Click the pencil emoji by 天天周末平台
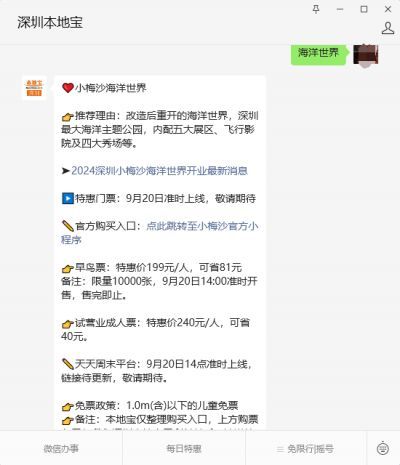 (68, 364)
